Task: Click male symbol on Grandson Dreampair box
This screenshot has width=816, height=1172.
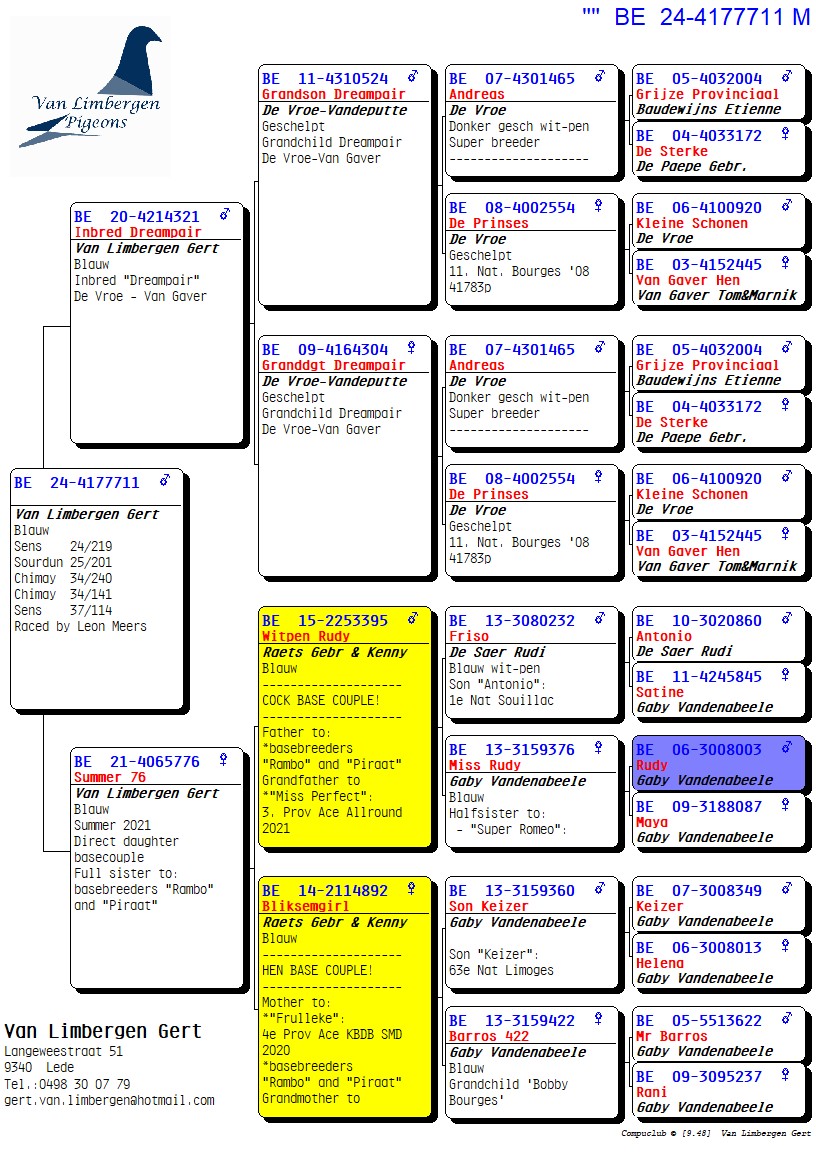Action: pos(412,77)
